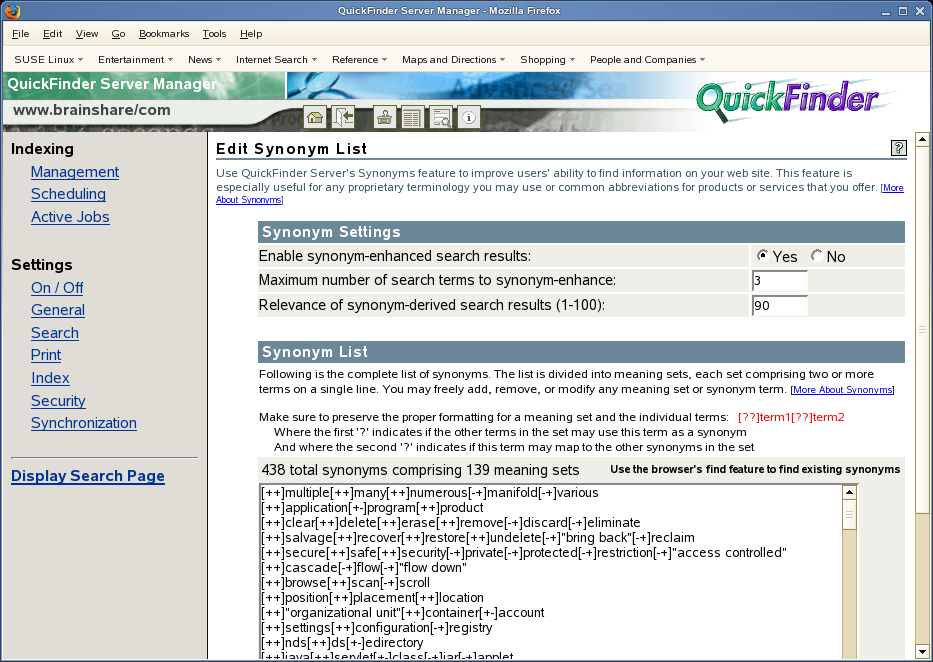This screenshot has height=662, width=933.
Task: Open Security settings link
Action: 58,401
